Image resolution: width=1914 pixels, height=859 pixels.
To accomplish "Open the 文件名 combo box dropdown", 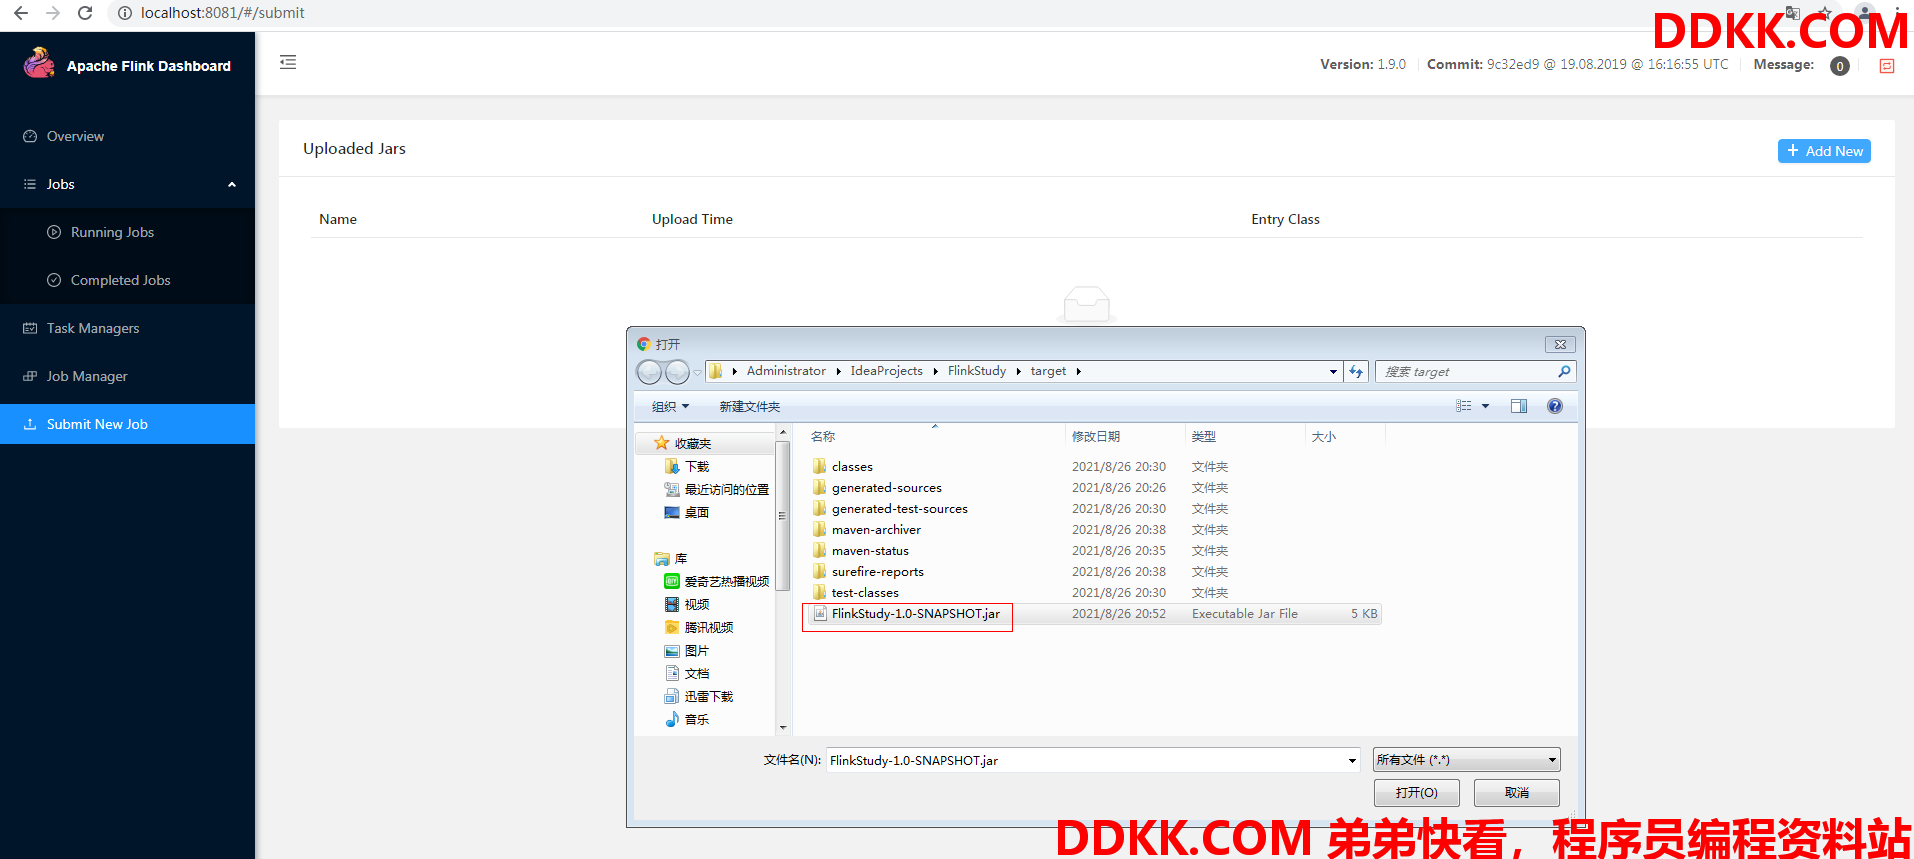I will coord(1352,761).
